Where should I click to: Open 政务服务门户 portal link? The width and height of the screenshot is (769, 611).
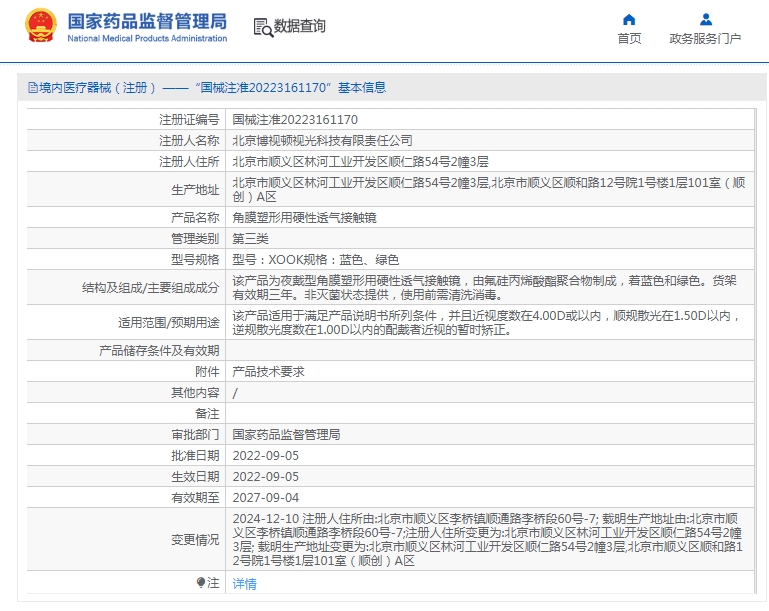pos(705,38)
